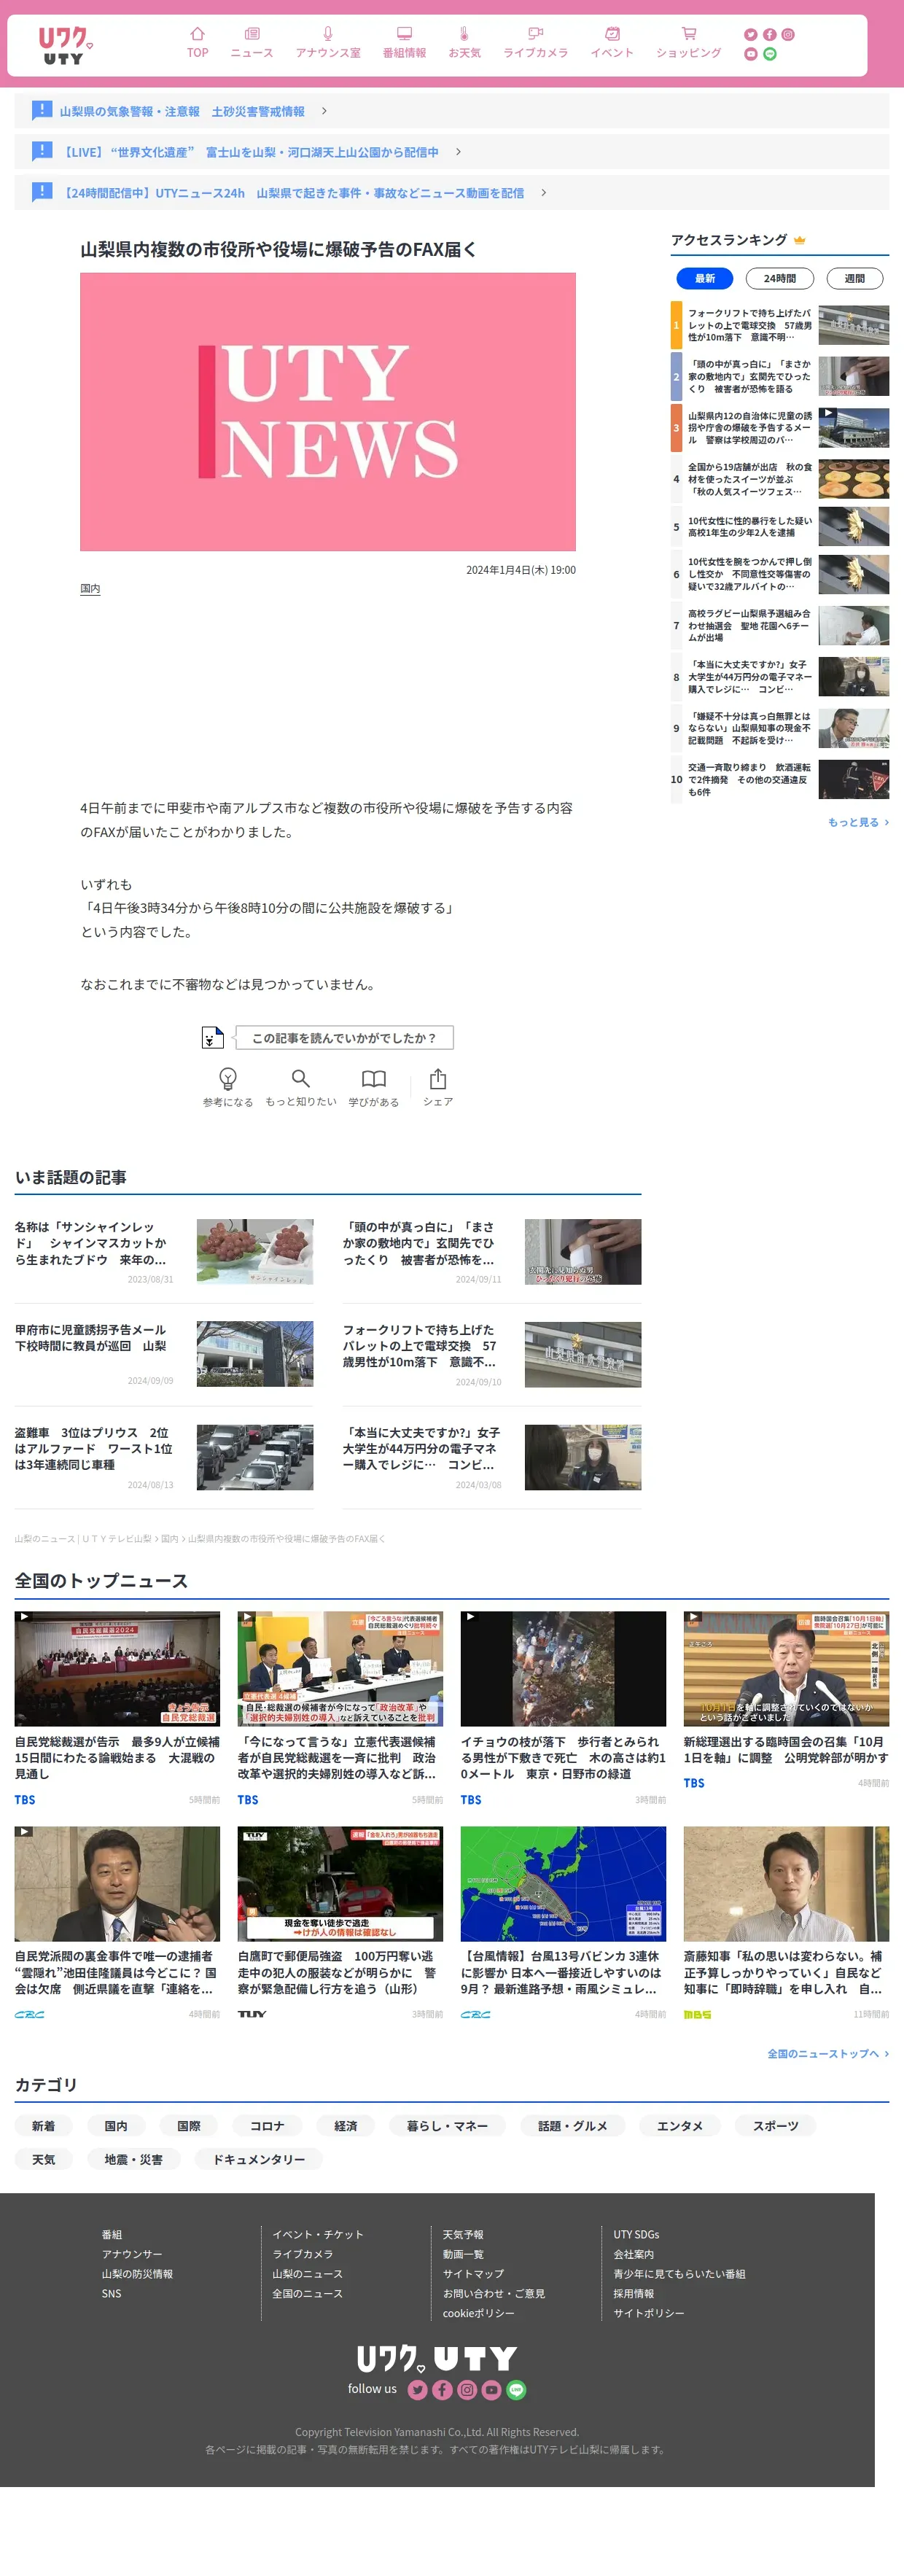Select the 話題・グルメ category
The width and height of the screenshot is (904, 2576).
[572, 2125]
